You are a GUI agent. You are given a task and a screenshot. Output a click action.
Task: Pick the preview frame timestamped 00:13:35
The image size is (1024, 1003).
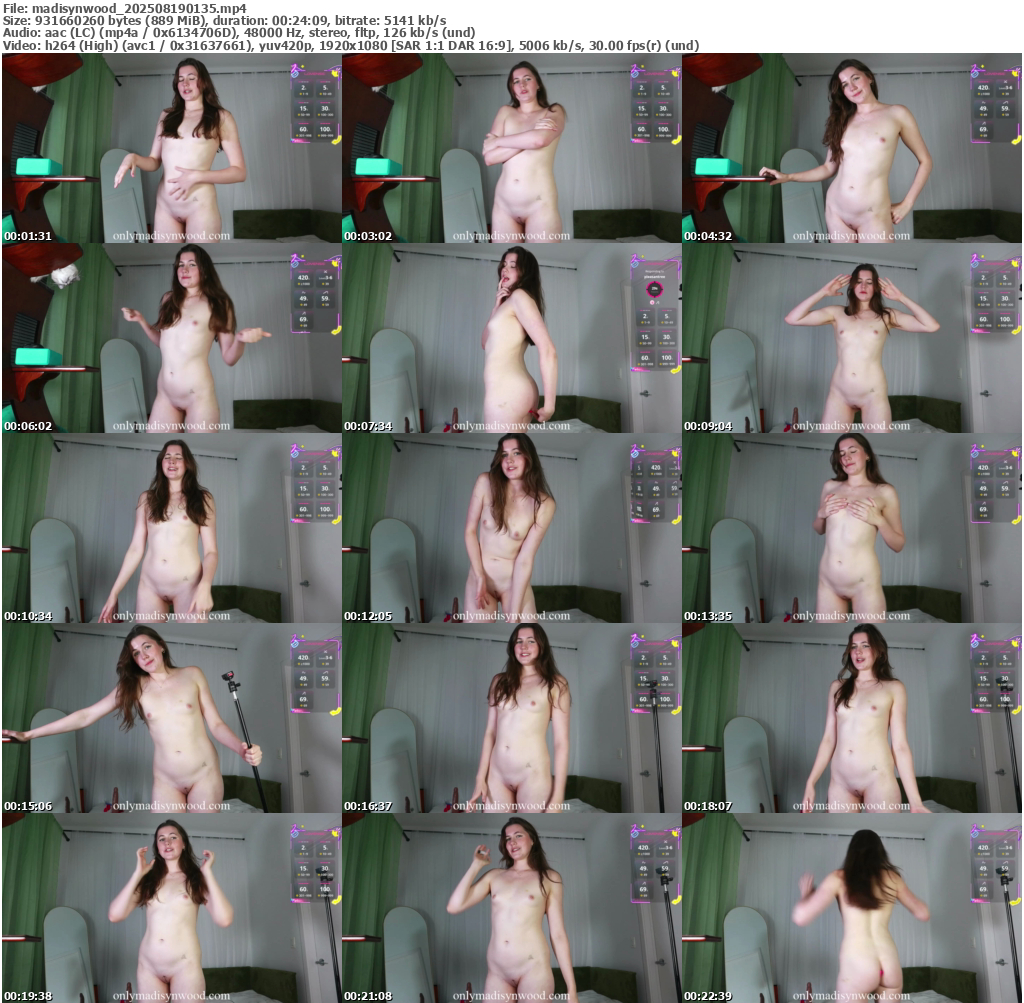point(852,528)
